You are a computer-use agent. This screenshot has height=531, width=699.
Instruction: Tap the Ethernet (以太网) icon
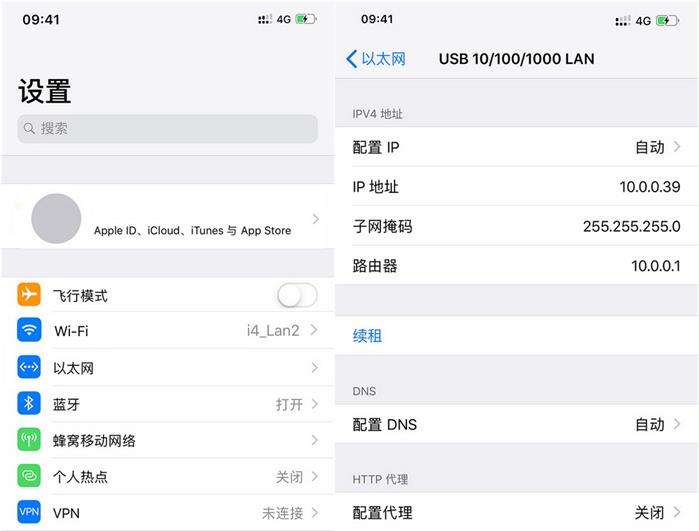[29, 367]
